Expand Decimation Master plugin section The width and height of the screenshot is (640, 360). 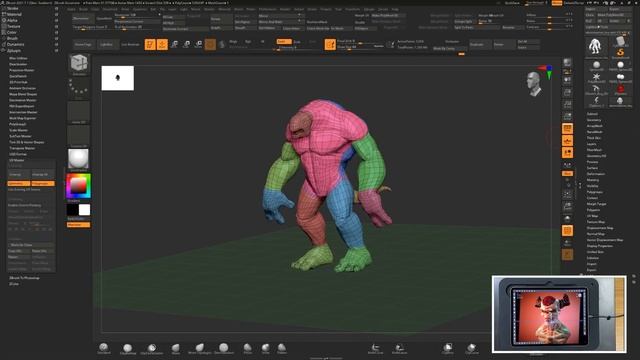tap(22, 100)
